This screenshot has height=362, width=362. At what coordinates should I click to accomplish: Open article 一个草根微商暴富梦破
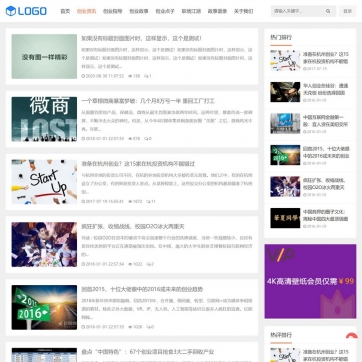pyautogui.click(x=148, y=101)
